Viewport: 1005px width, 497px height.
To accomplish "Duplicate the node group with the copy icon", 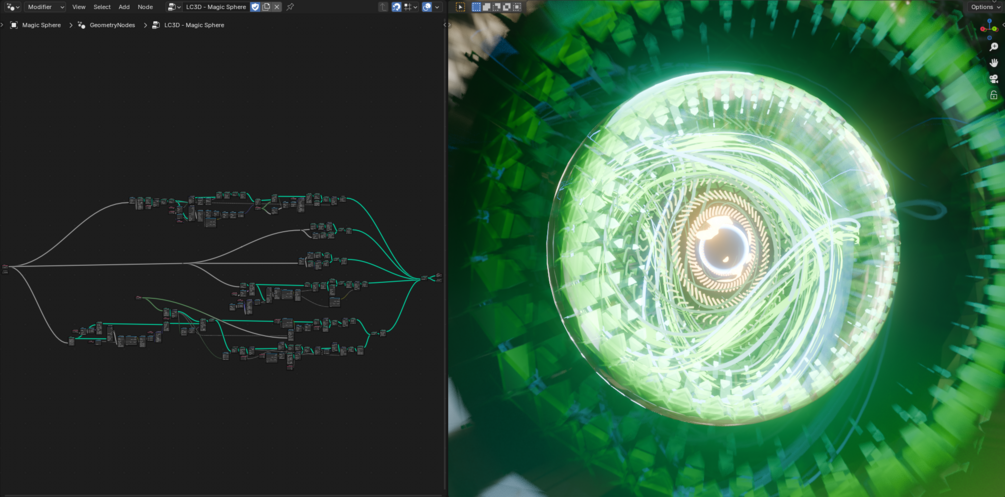I will [x=266, y=6].
